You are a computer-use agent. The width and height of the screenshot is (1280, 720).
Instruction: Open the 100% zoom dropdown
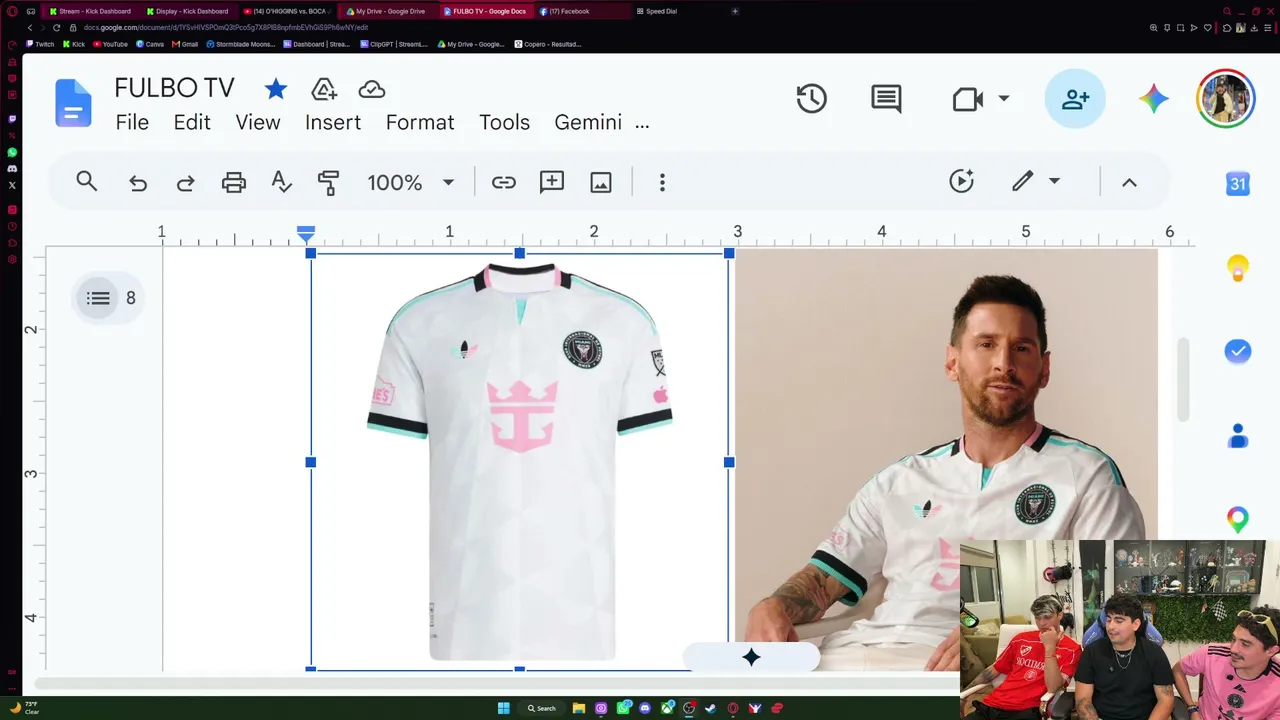410,182
